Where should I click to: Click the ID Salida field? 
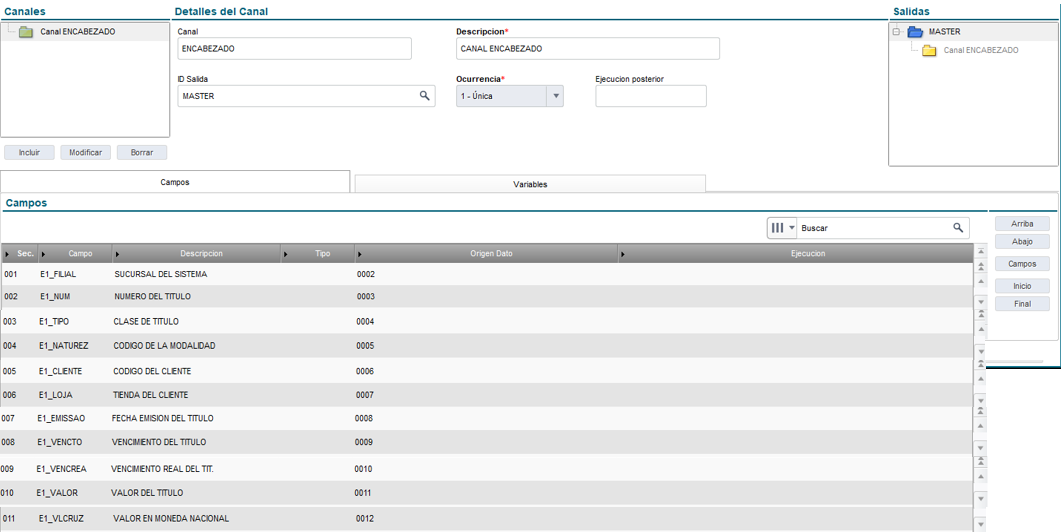[306, 96]
